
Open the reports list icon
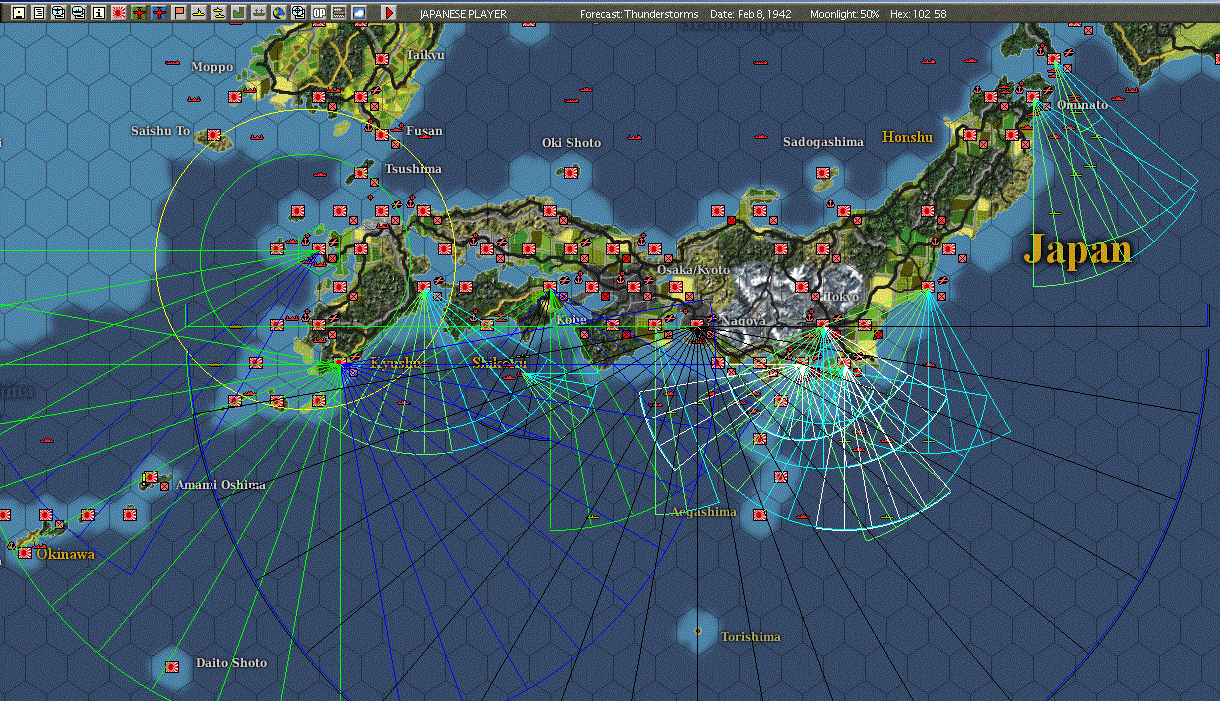click(38, 13)
